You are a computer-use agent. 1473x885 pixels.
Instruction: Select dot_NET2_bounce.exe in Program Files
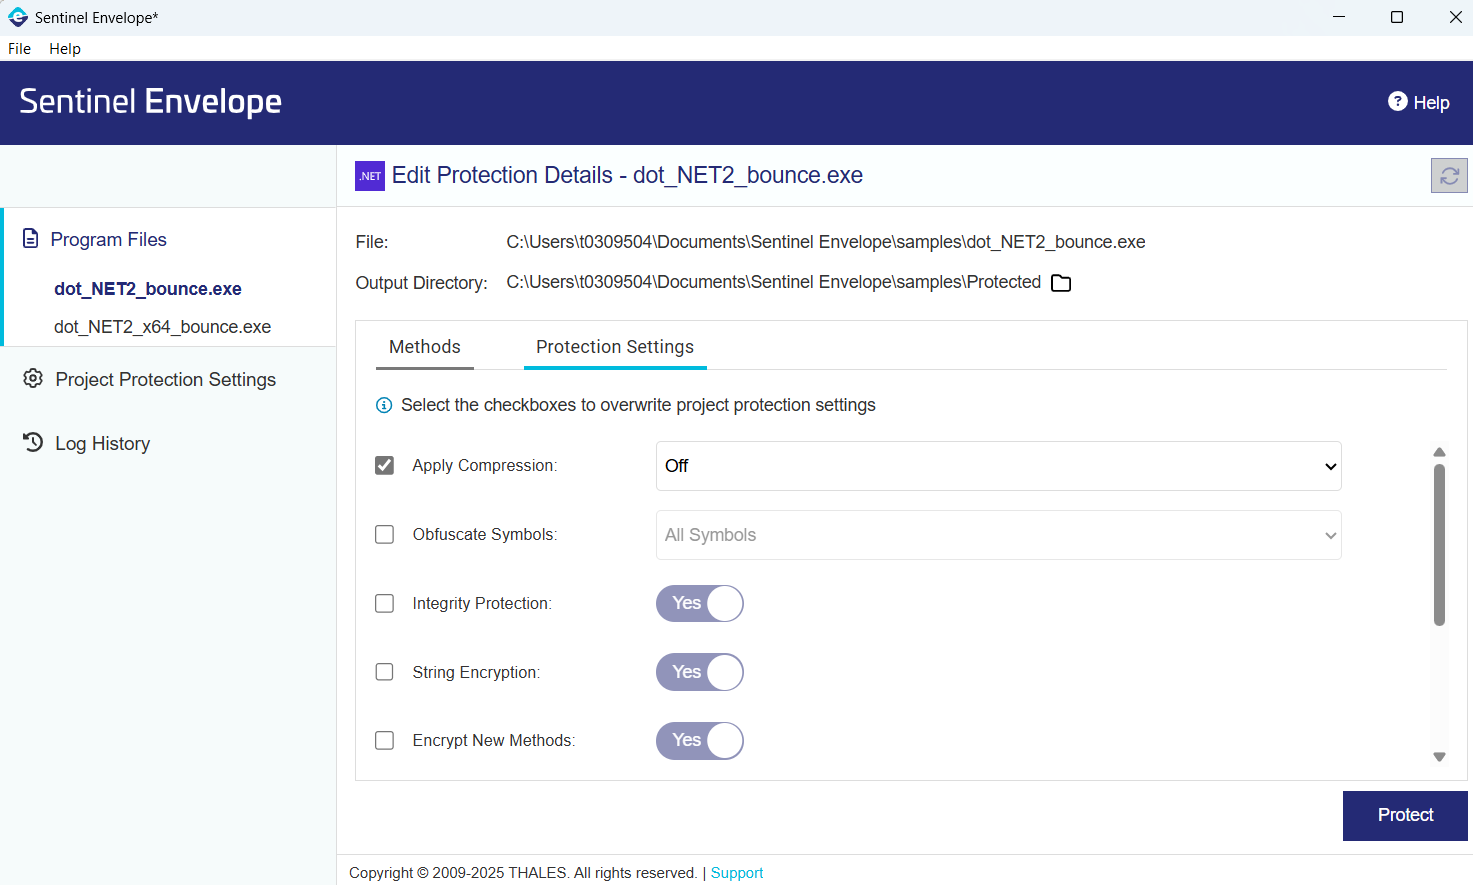(x=148, y=289)
